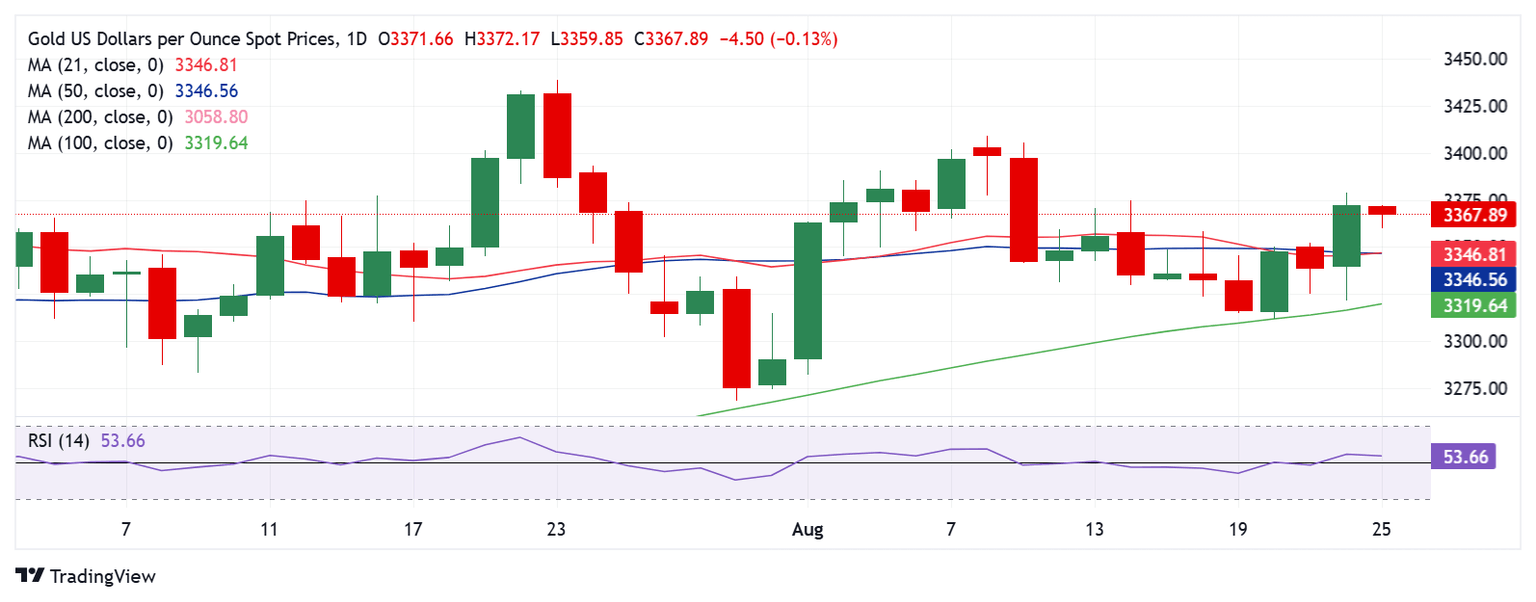Image resolution: width=1536 pixels, height=602 pixels.
Task: Click the purple 53.66 RSI axis tag
Action: (1465, 458)
